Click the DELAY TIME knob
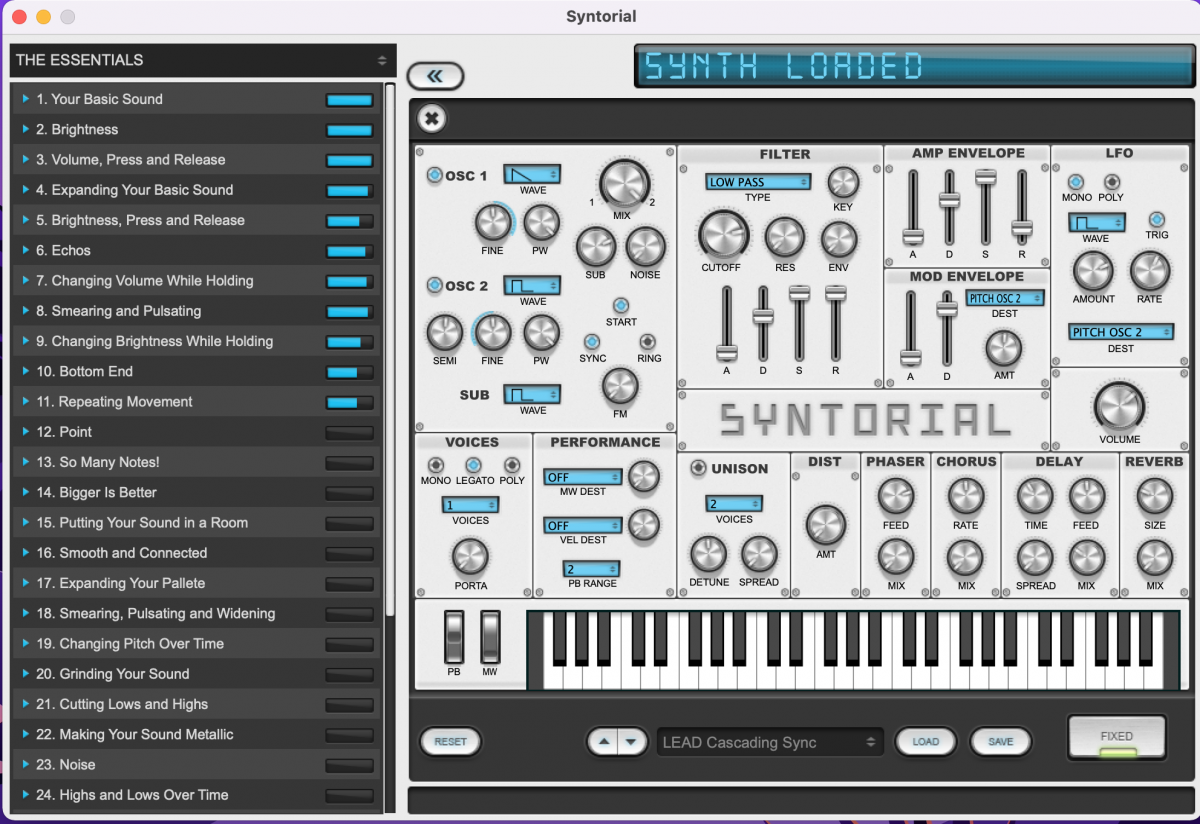 (1035, 497)
